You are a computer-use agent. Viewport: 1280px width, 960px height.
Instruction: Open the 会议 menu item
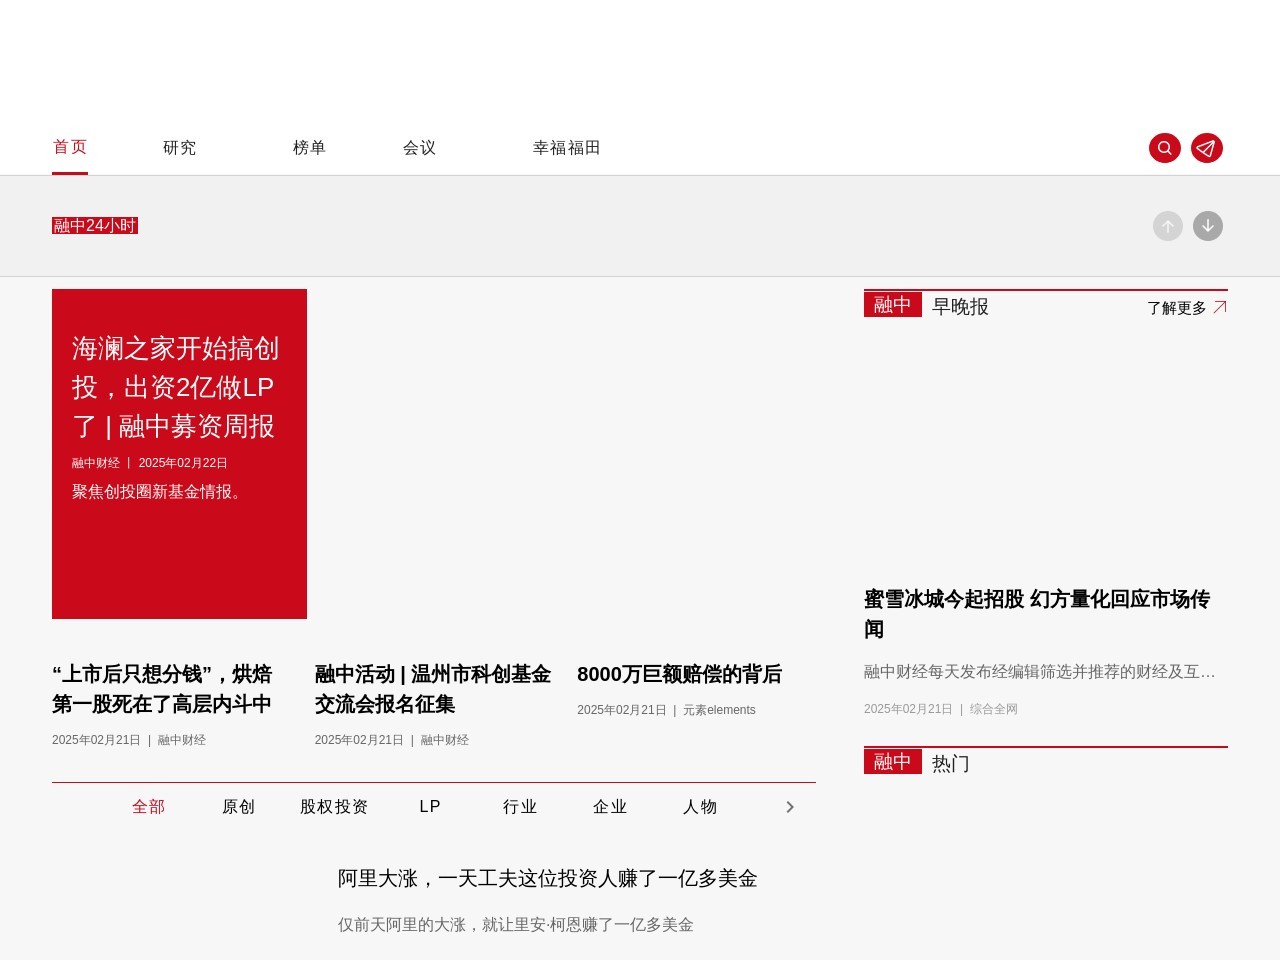420,148
